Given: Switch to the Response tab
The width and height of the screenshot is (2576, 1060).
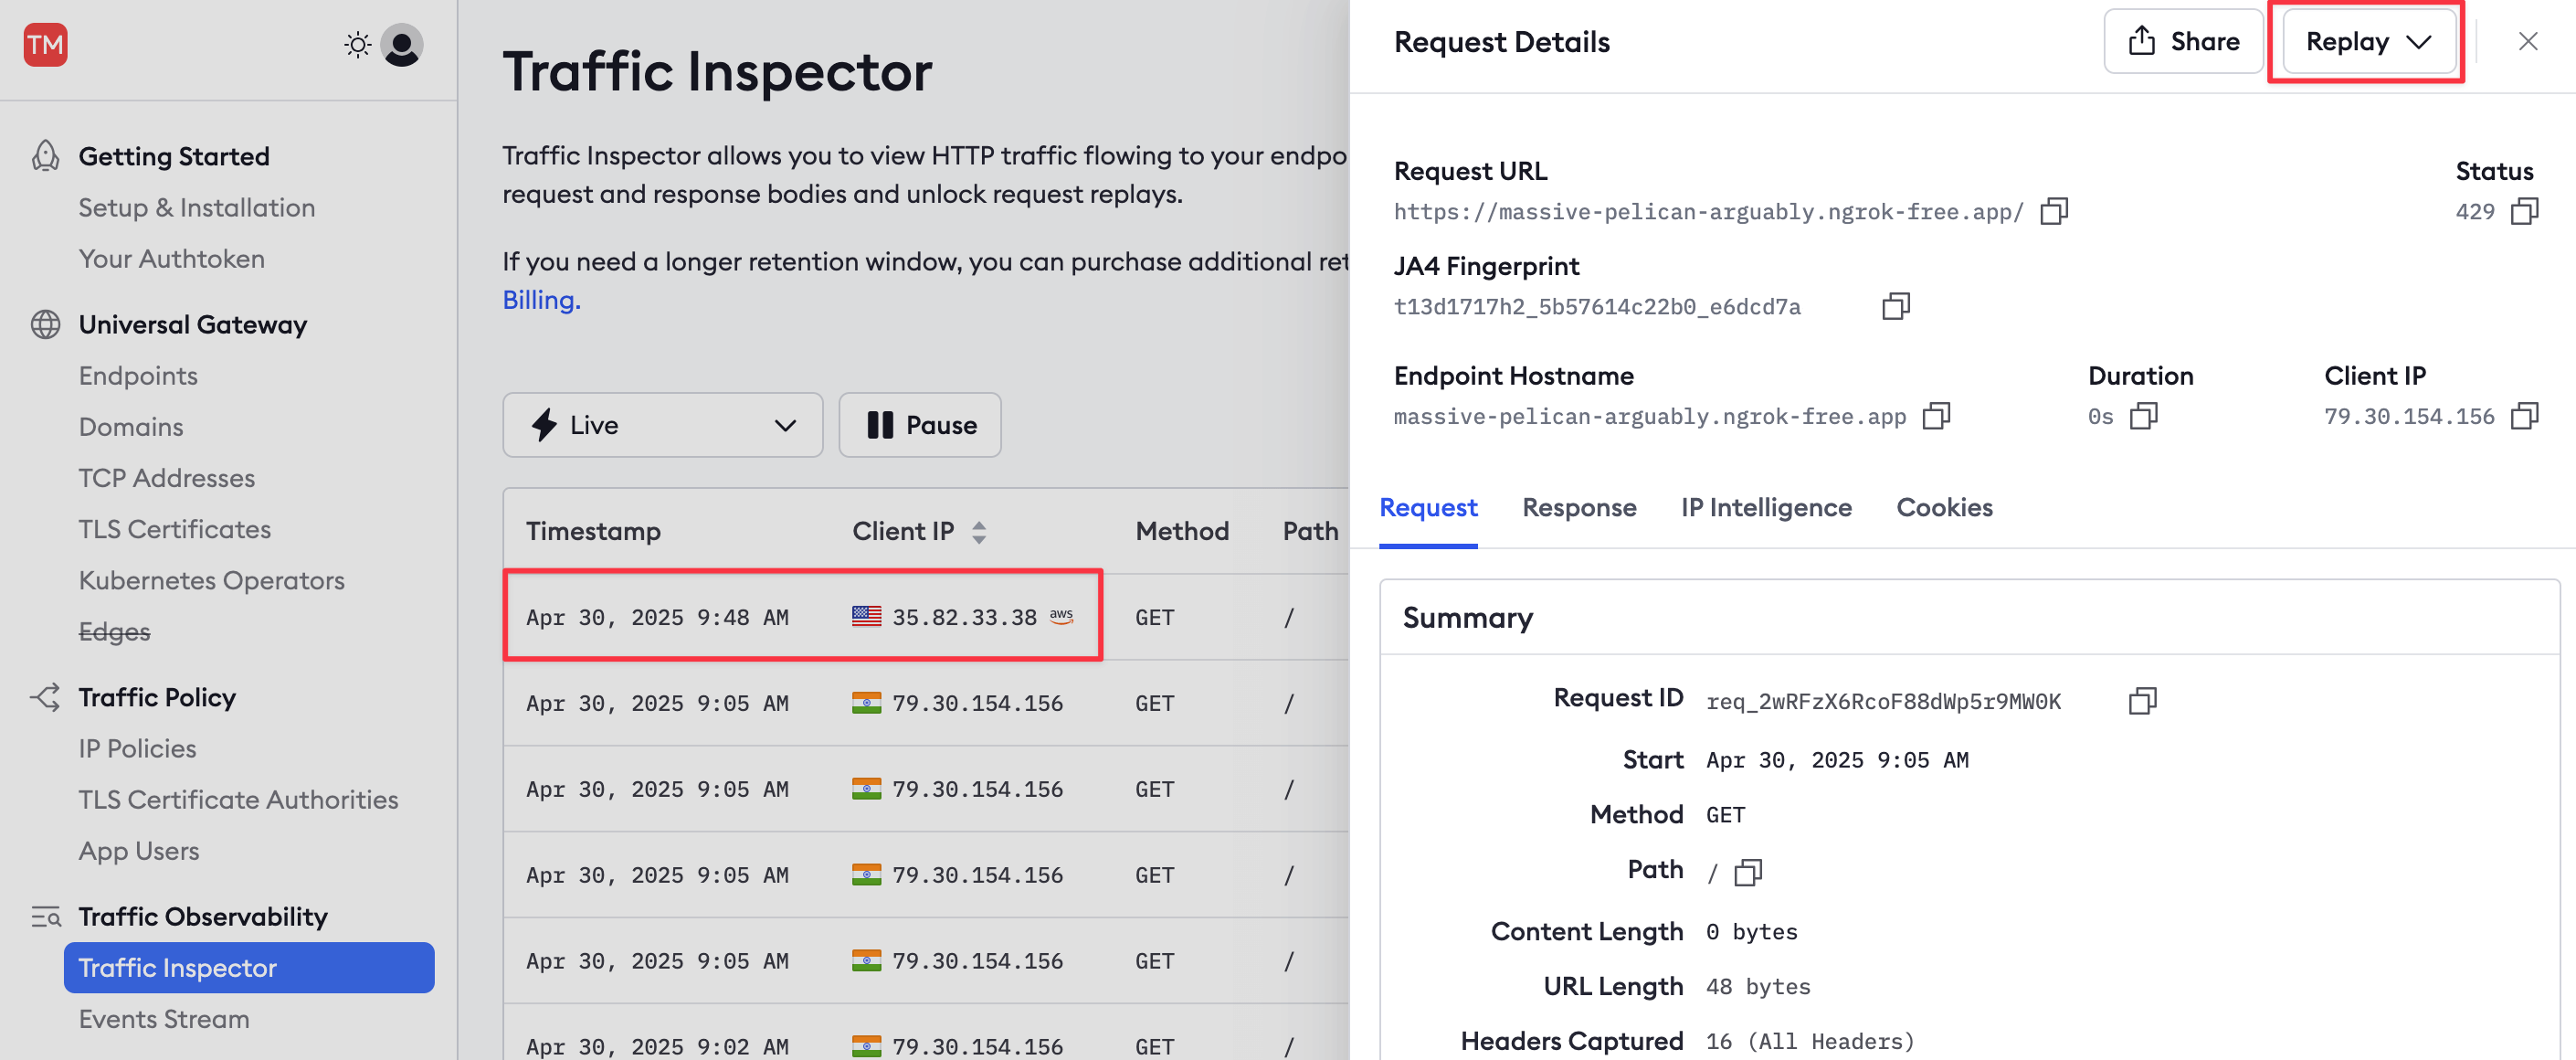Looking at the screenshot, I should tap(1579, 508).
